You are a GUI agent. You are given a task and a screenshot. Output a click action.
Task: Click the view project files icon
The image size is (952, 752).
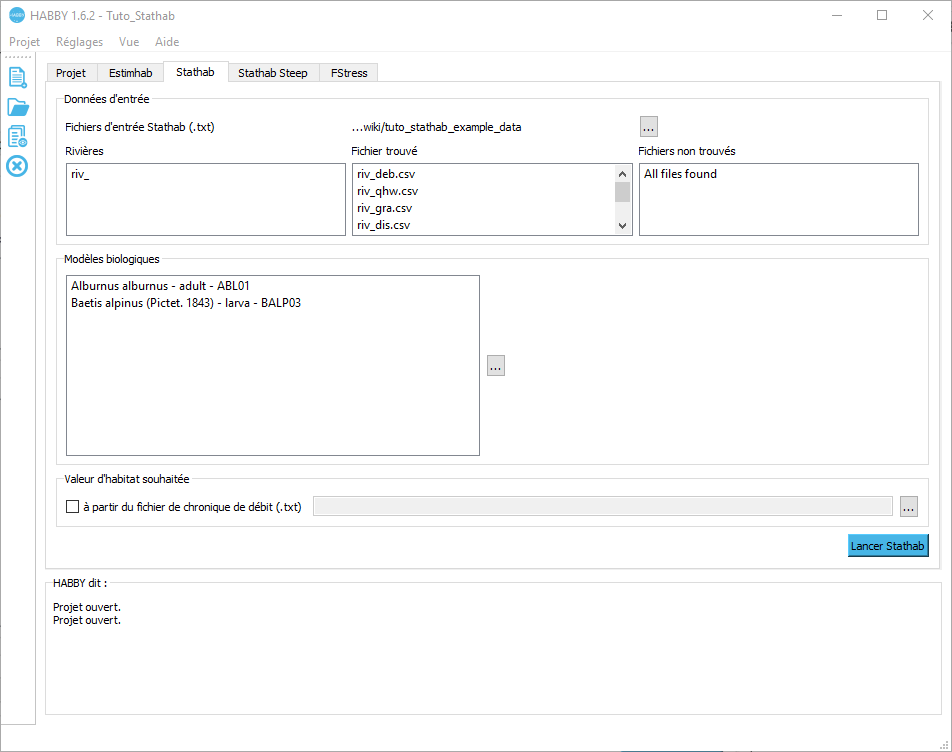[17, 136]
